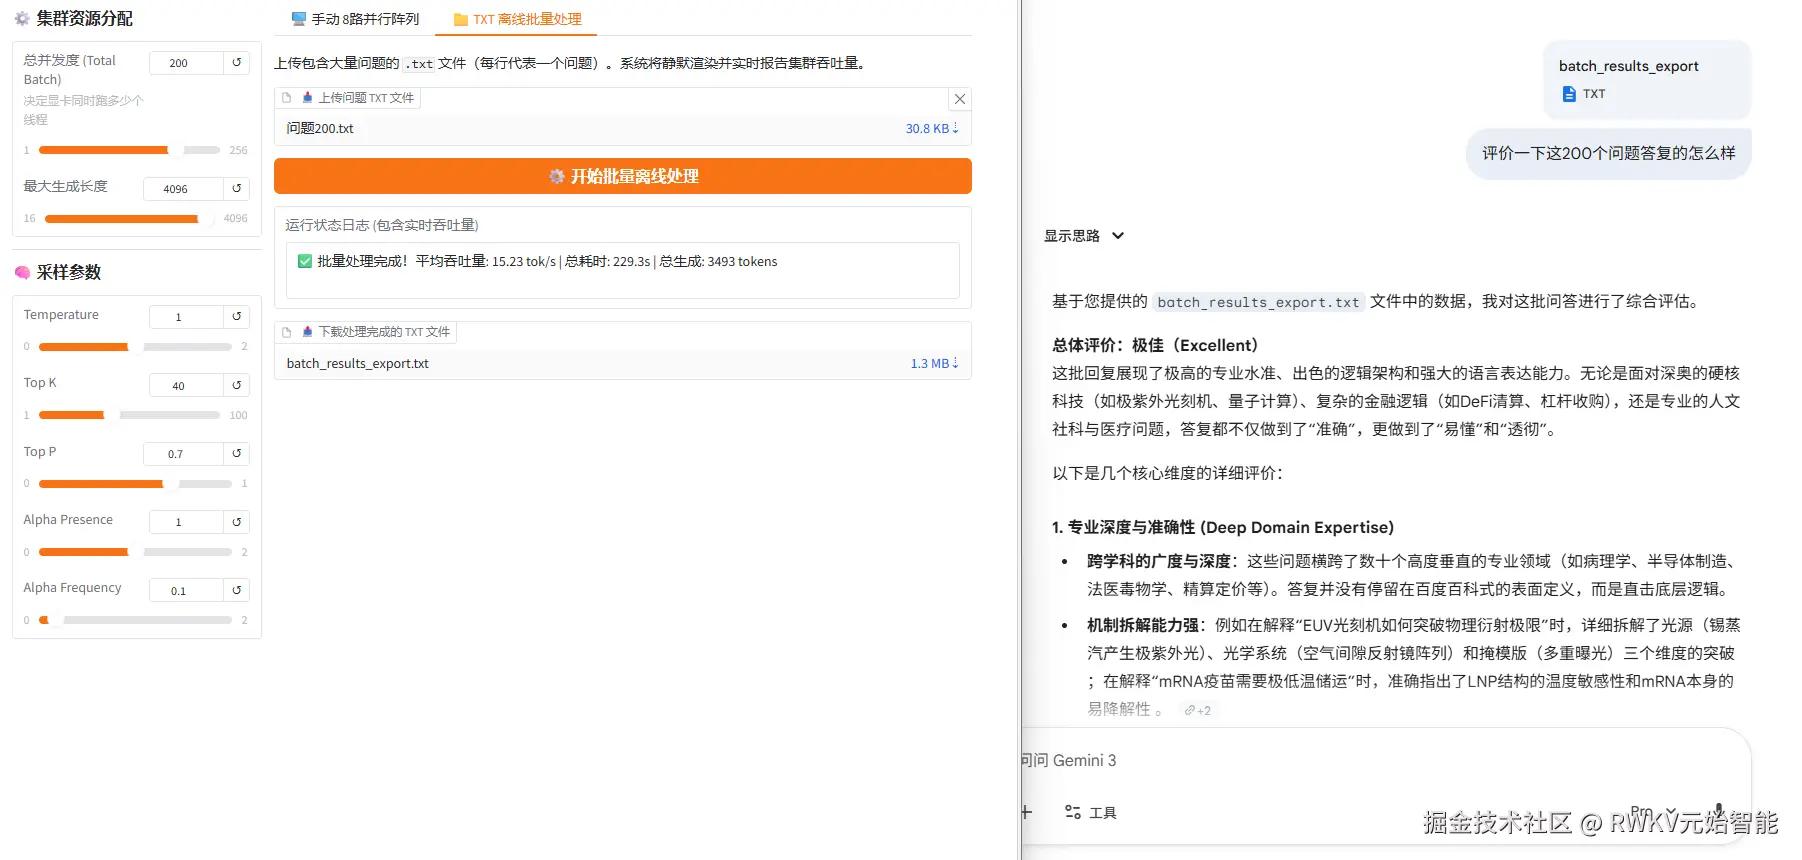Download batch_results_export.txt via 1.3 MB link
Viewport: 1802px width, 860px height.
[x=934, y=363]
